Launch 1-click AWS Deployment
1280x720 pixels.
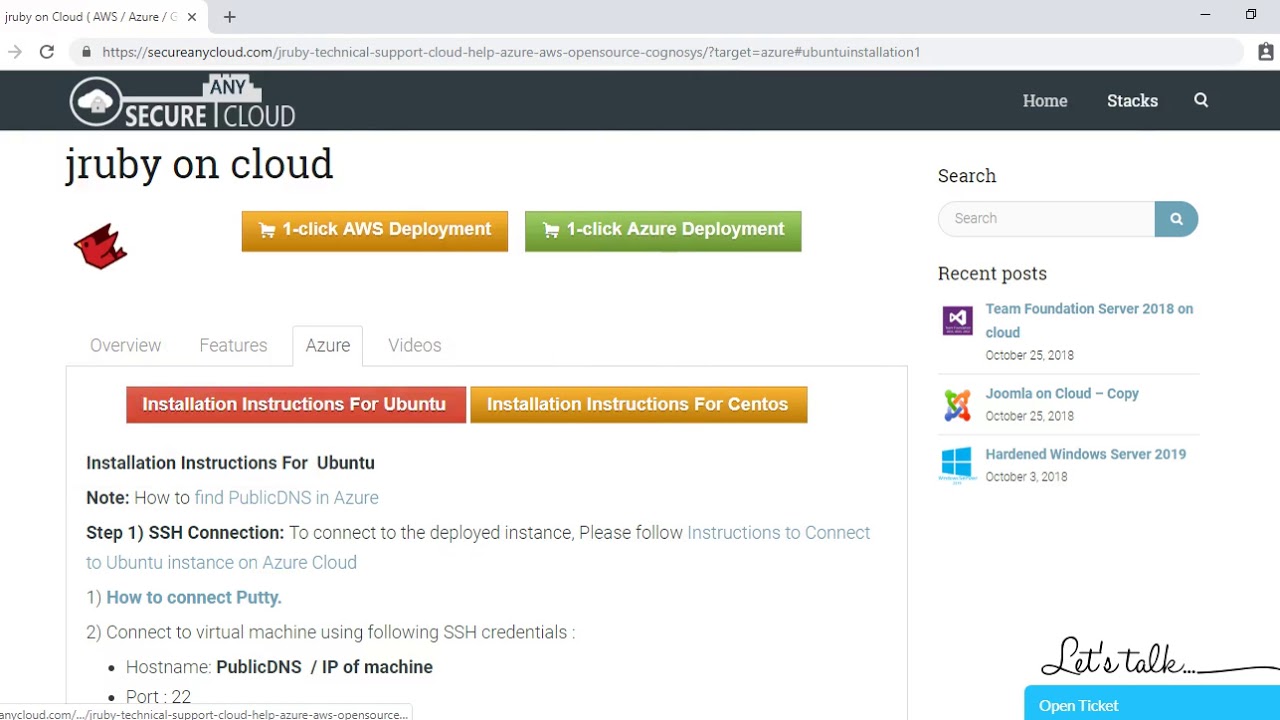[375, 231]
